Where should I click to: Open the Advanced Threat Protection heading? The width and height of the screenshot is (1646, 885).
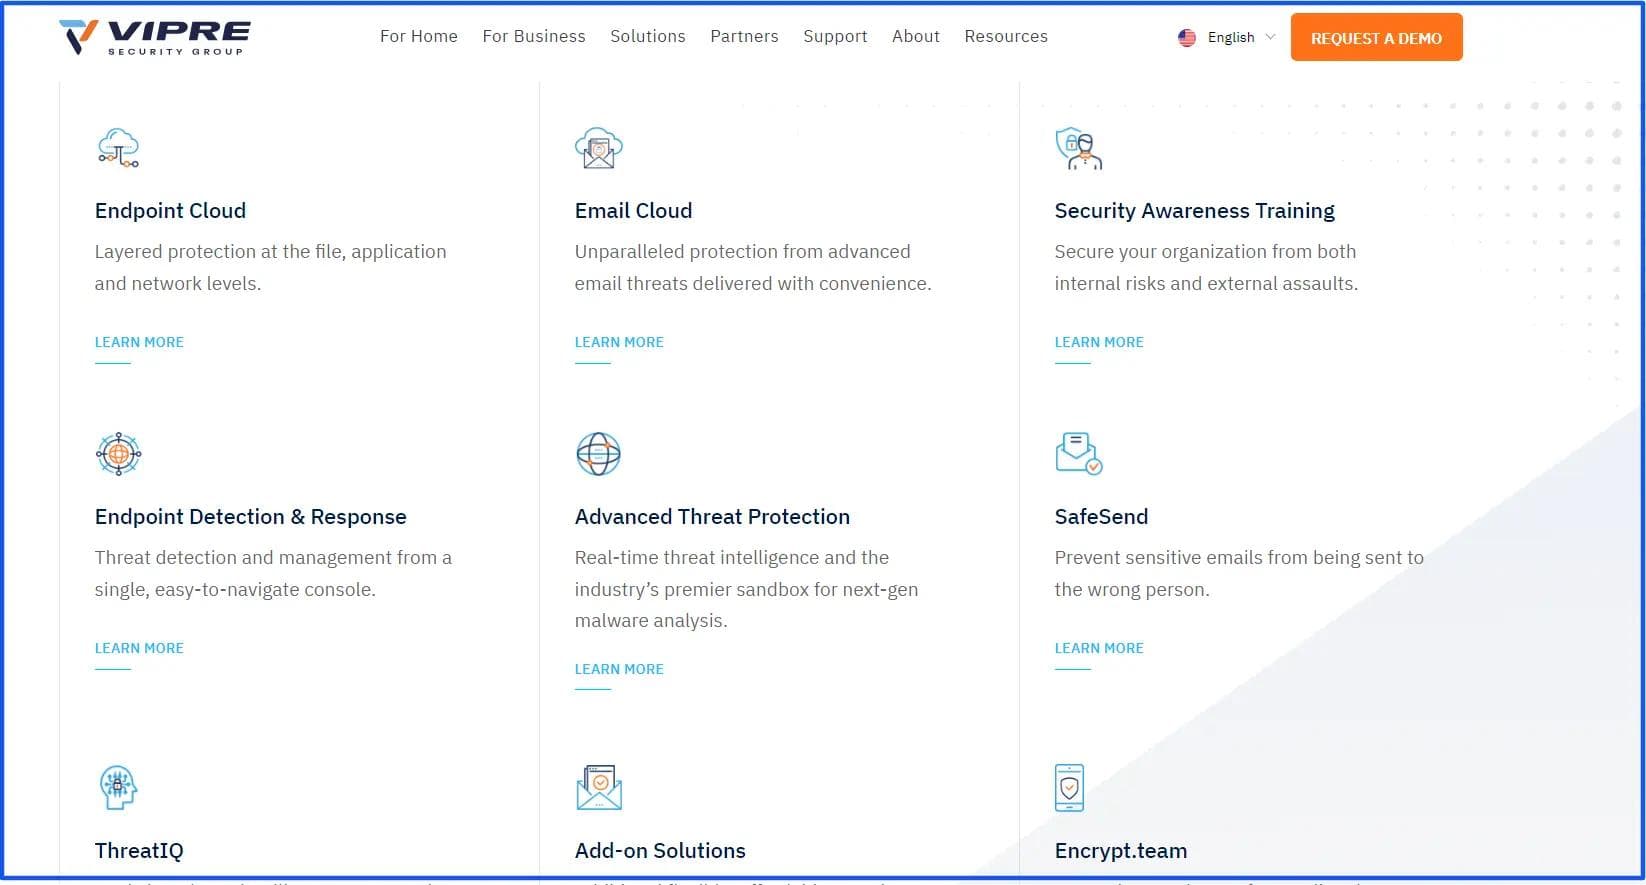712,517
